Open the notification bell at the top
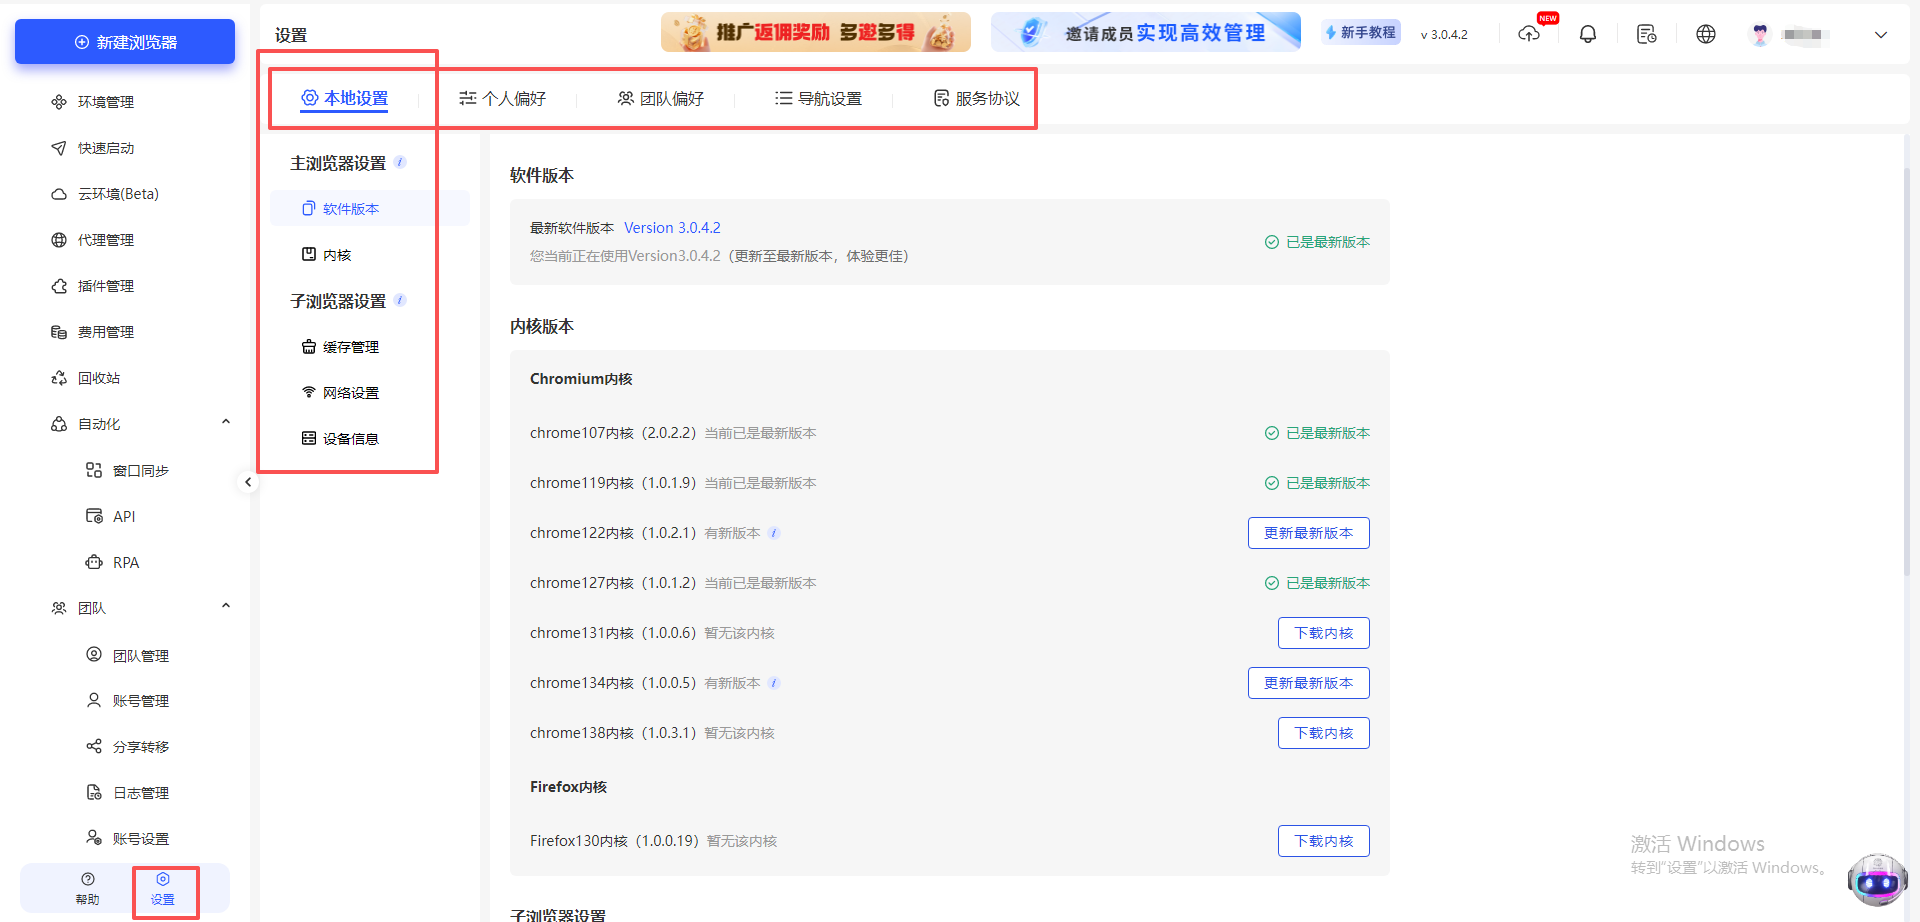 (1588, 33)
